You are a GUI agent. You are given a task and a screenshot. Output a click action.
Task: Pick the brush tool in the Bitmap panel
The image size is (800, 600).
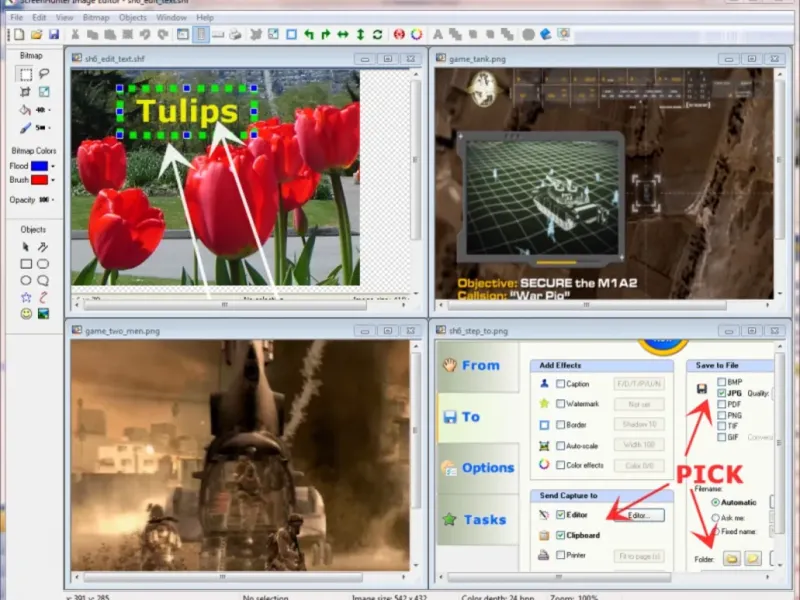(x=25, y=128)
